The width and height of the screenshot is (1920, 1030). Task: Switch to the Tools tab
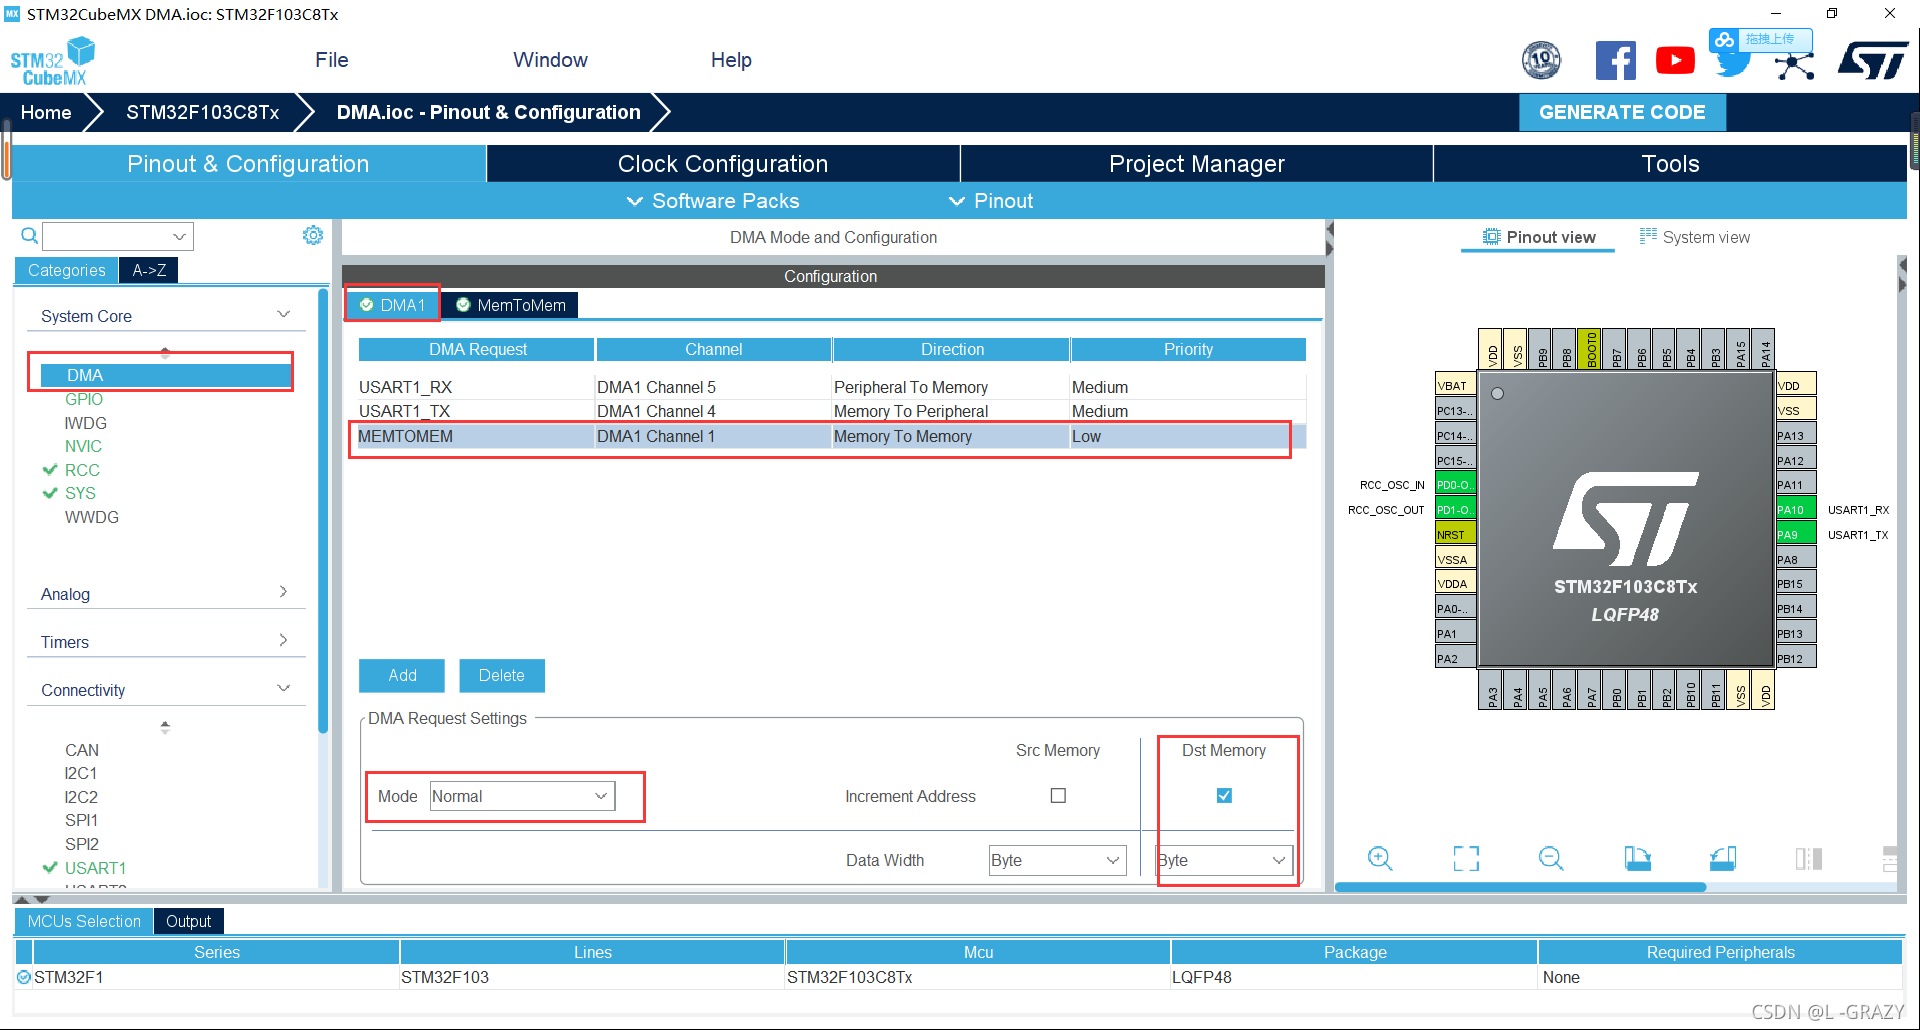pyautogui.click(x=1670, y=164)
